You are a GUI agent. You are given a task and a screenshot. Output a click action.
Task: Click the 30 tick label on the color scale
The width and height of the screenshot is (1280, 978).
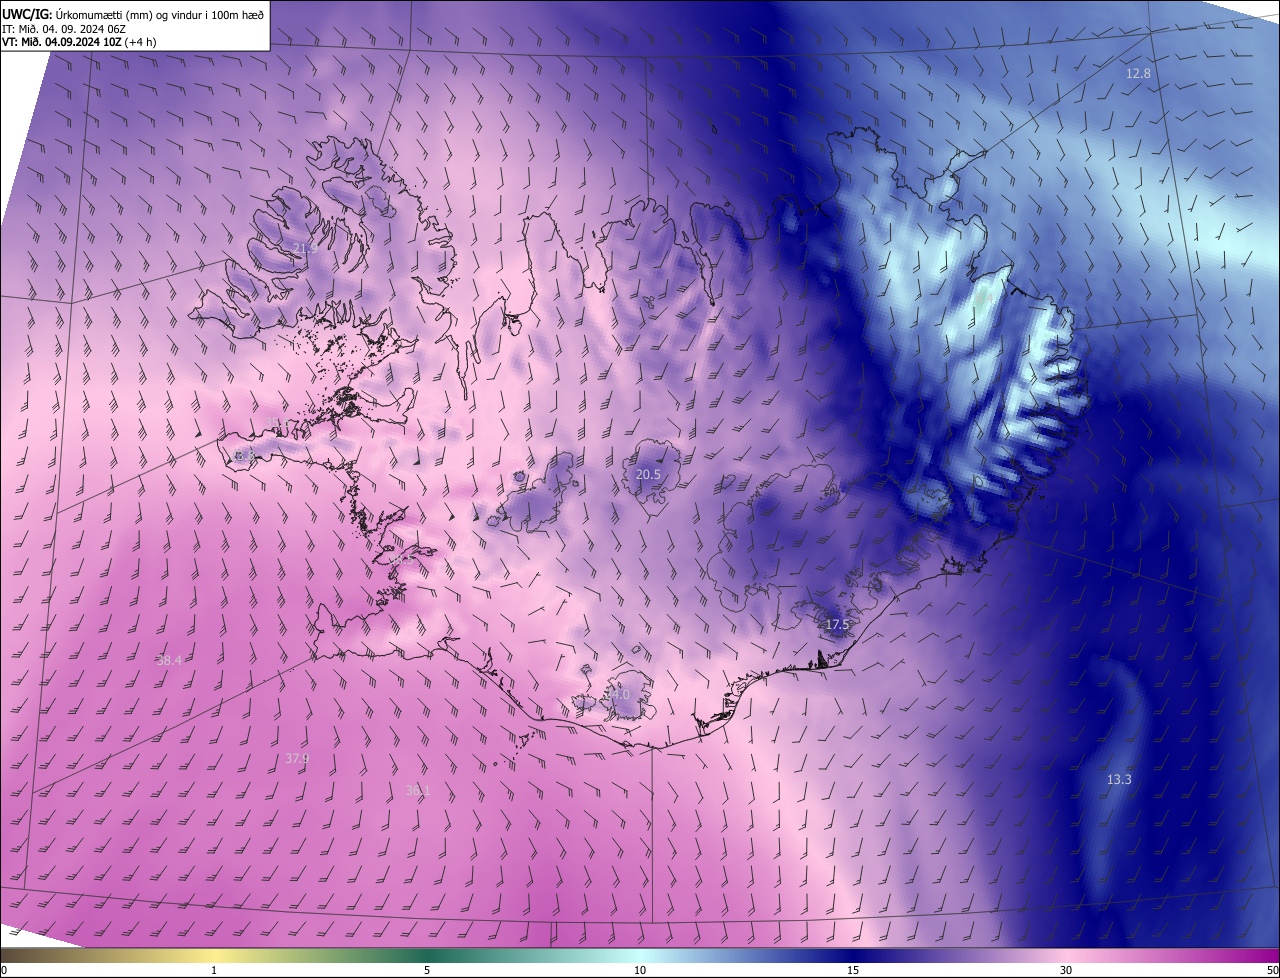1066,971
